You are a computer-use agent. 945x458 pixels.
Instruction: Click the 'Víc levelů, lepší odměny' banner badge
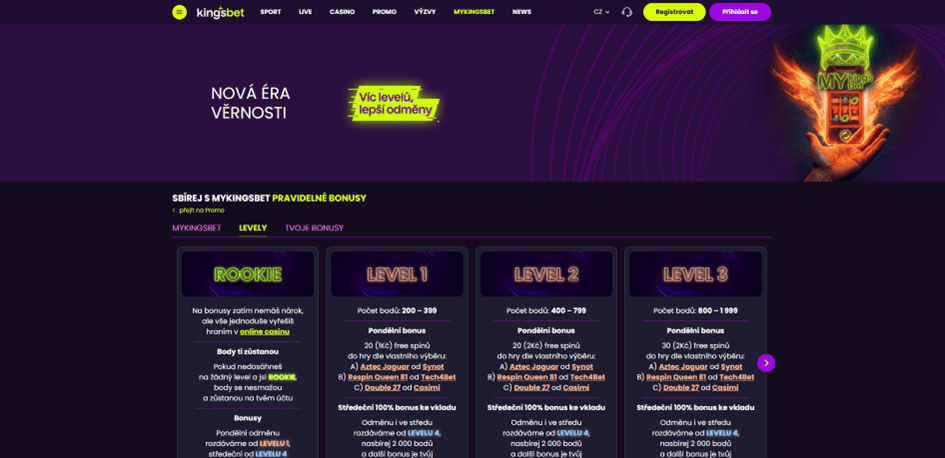click(x=394, y=104)
